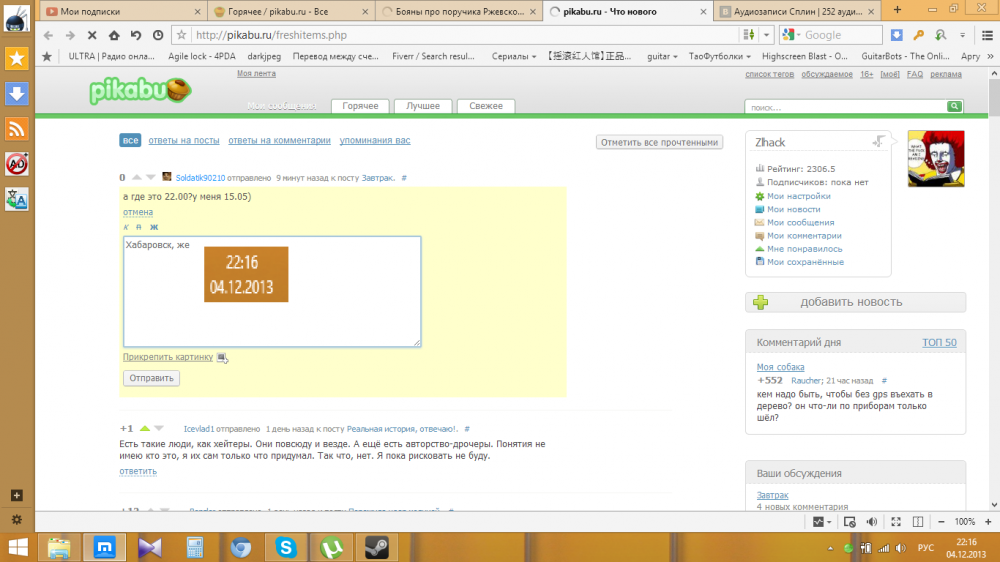Open the Favorites star in Maxthon sidebar
The height and width of the screenshot is (562, 1000).
click(16, 58)
